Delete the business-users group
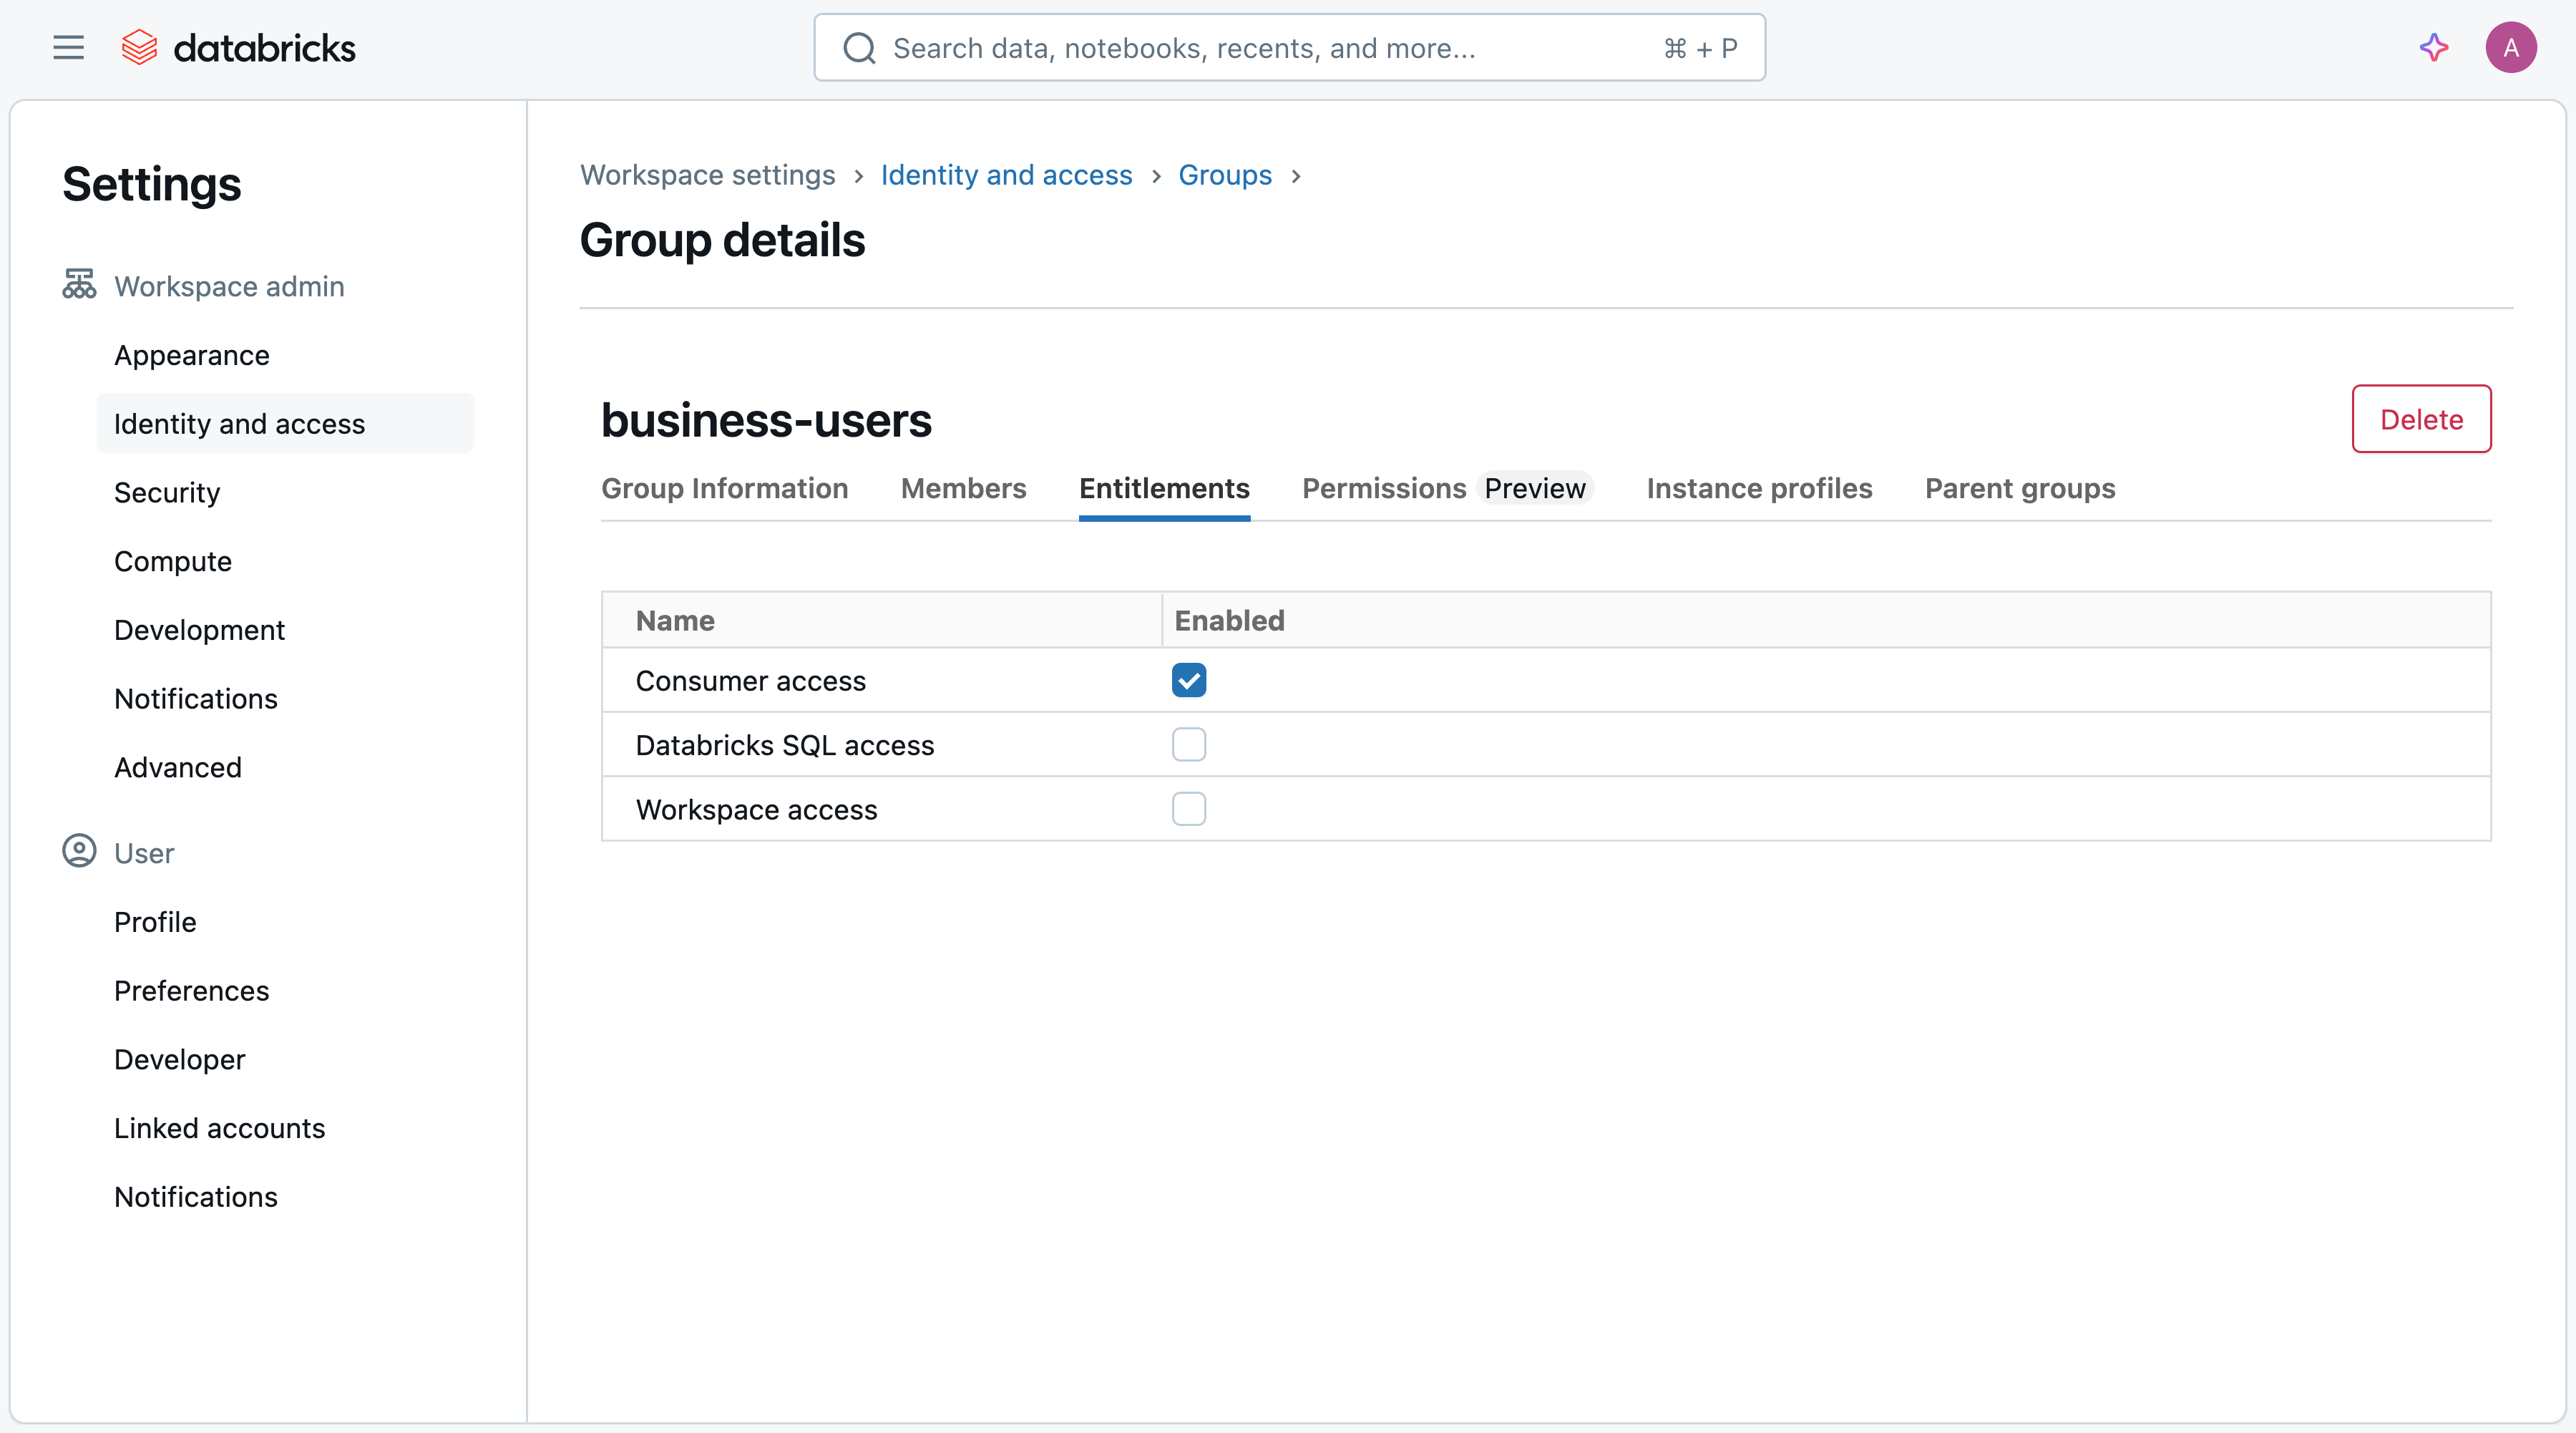This screenshot has height=1433, width=2576. click(x=2420, y=419)
